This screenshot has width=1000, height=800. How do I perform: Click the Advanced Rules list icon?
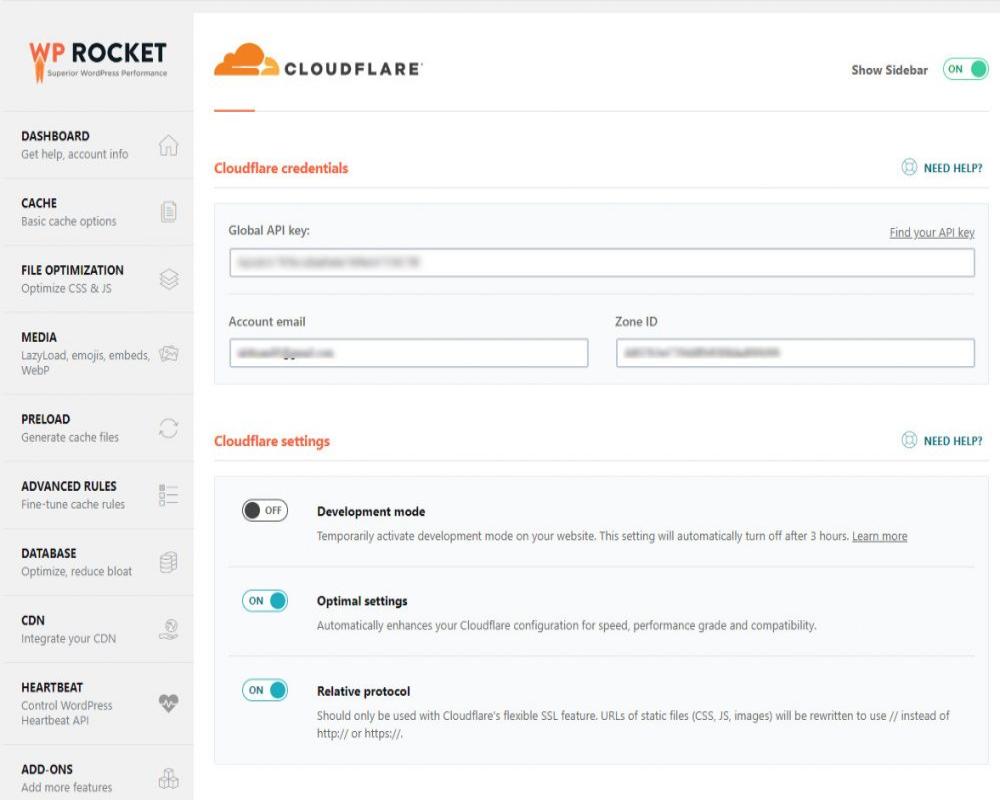tap(169, 495)
